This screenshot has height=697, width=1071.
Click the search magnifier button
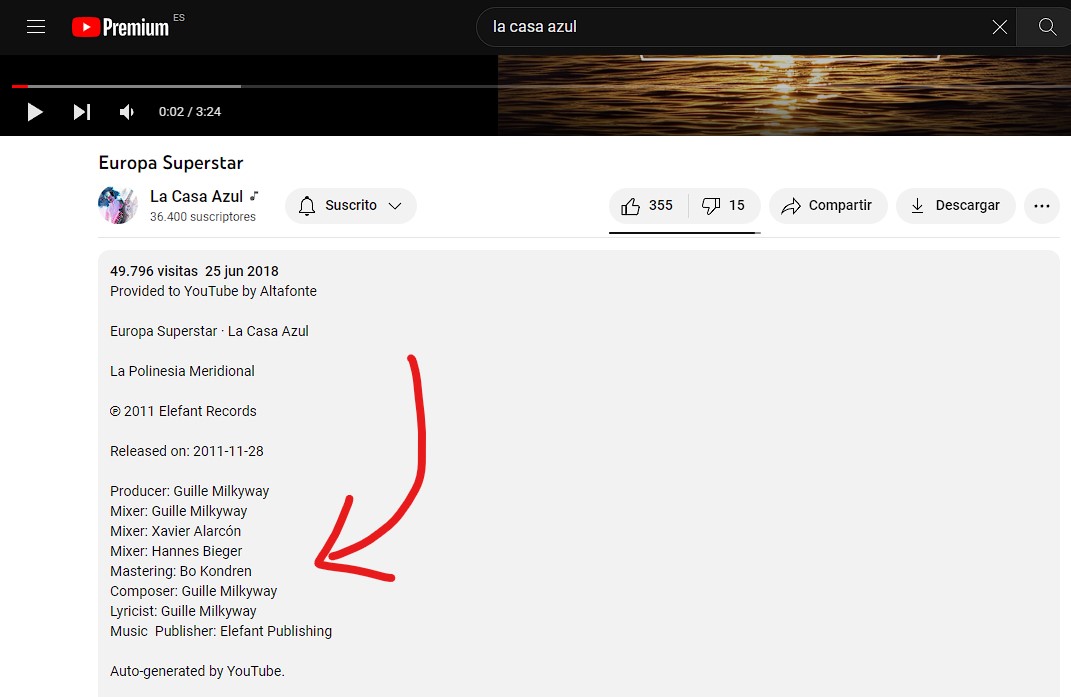tap(1046, 27)
